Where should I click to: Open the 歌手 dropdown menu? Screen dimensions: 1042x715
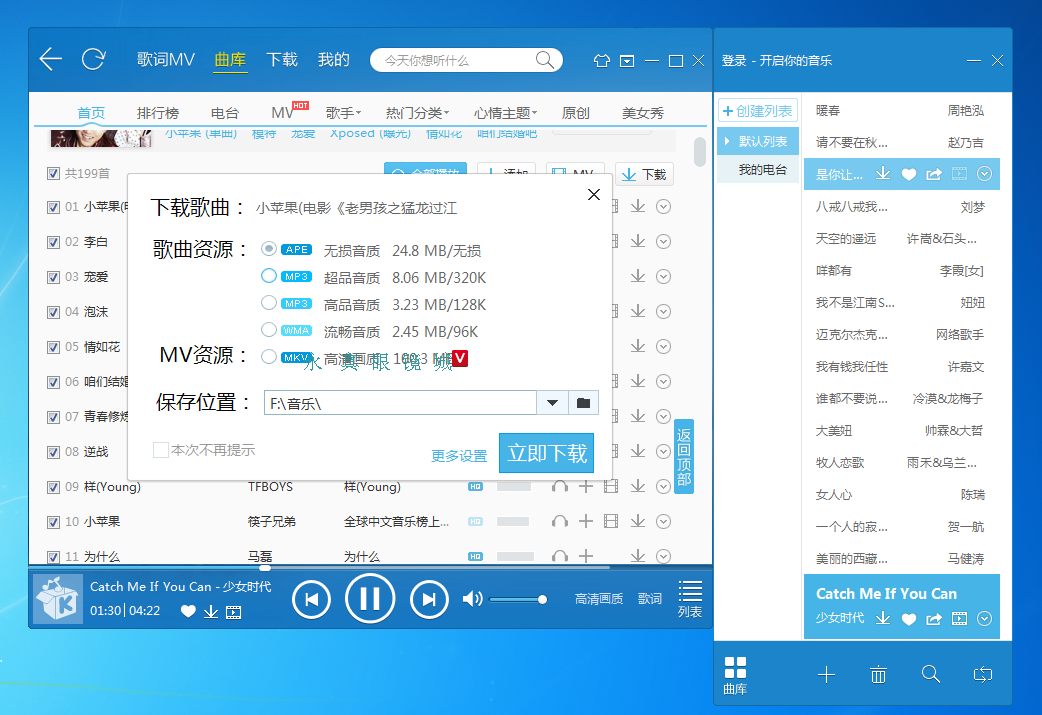point(343,112)
